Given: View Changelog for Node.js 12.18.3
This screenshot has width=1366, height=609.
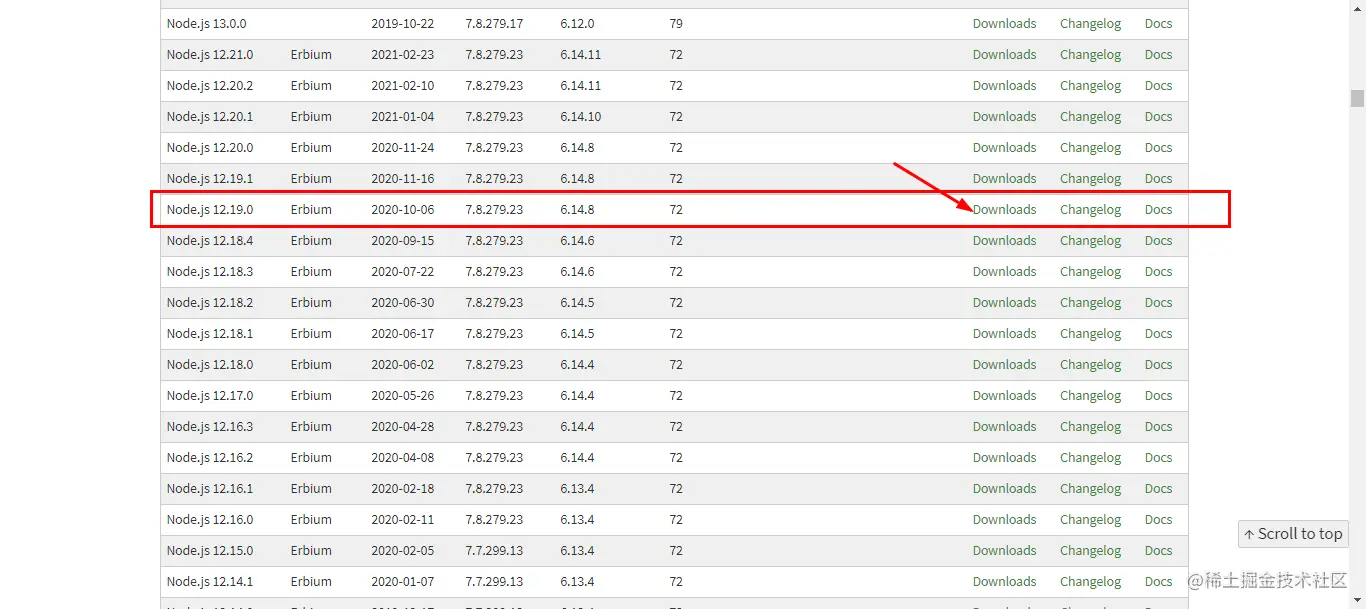Looking at the screenshot, I should pos(1090,272).
